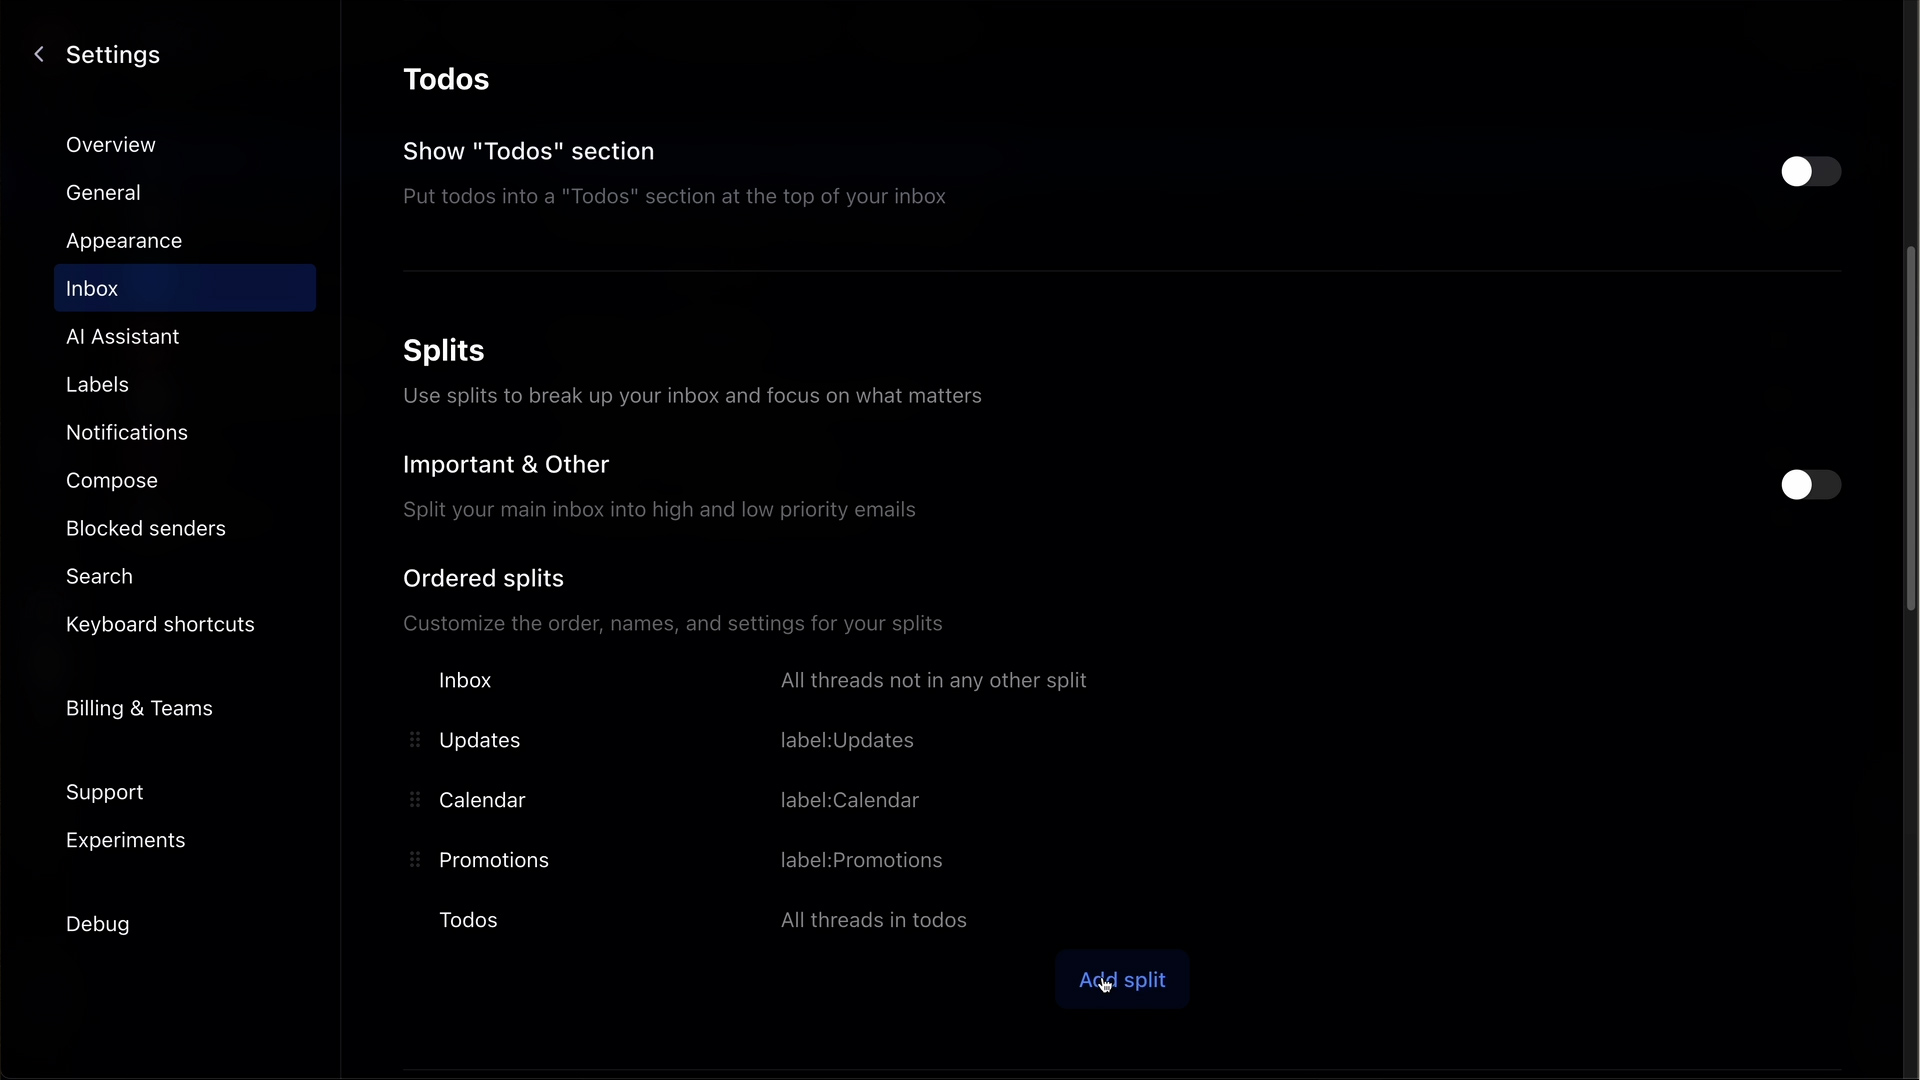Select the Updates split row
1920x1080 pixels.
480,740
